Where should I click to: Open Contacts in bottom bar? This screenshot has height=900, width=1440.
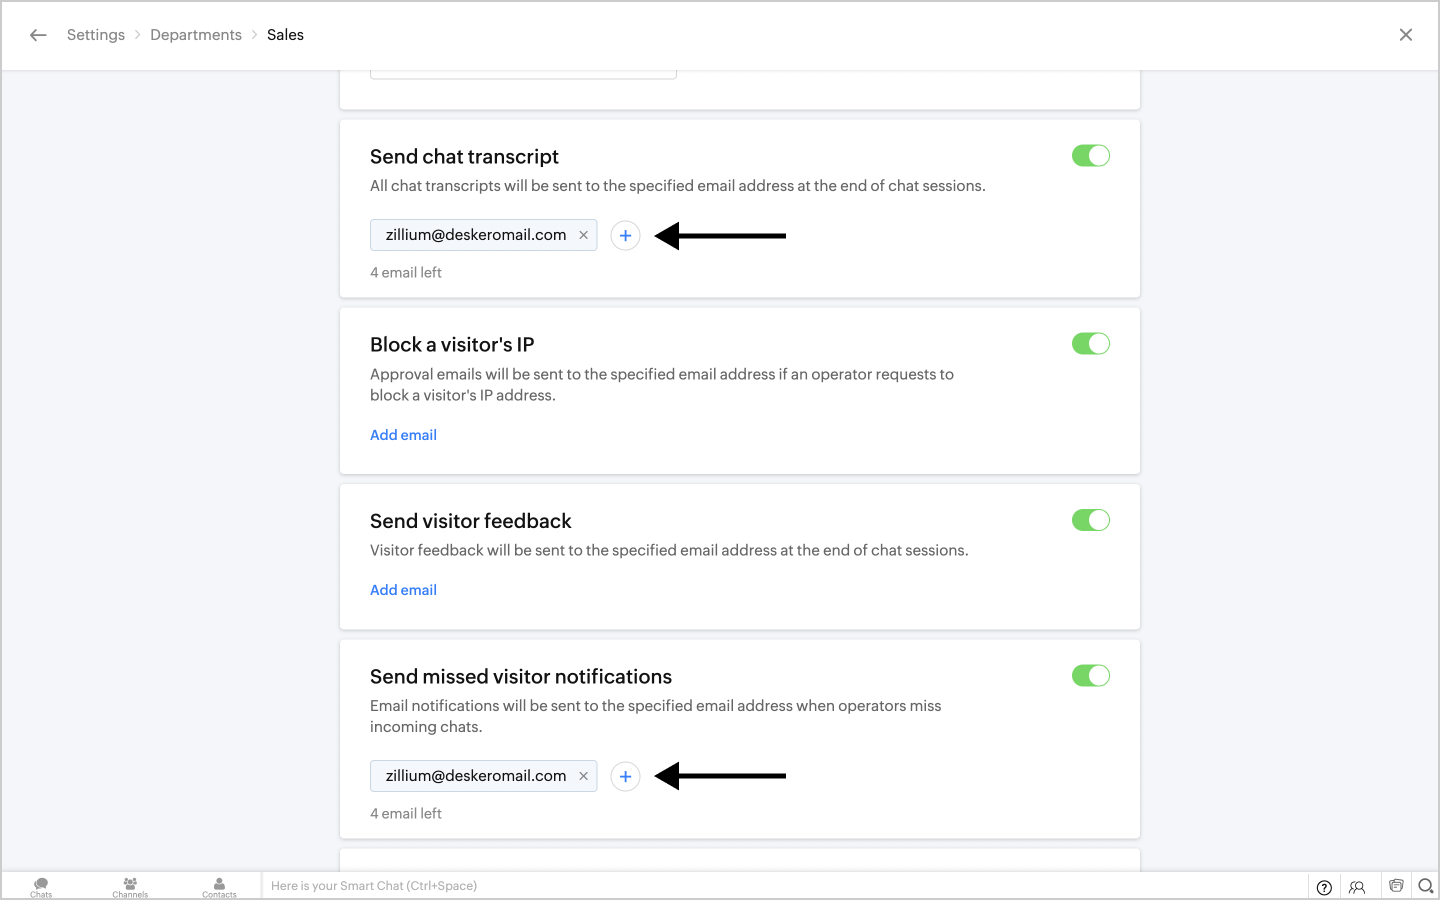click(219, 886)
